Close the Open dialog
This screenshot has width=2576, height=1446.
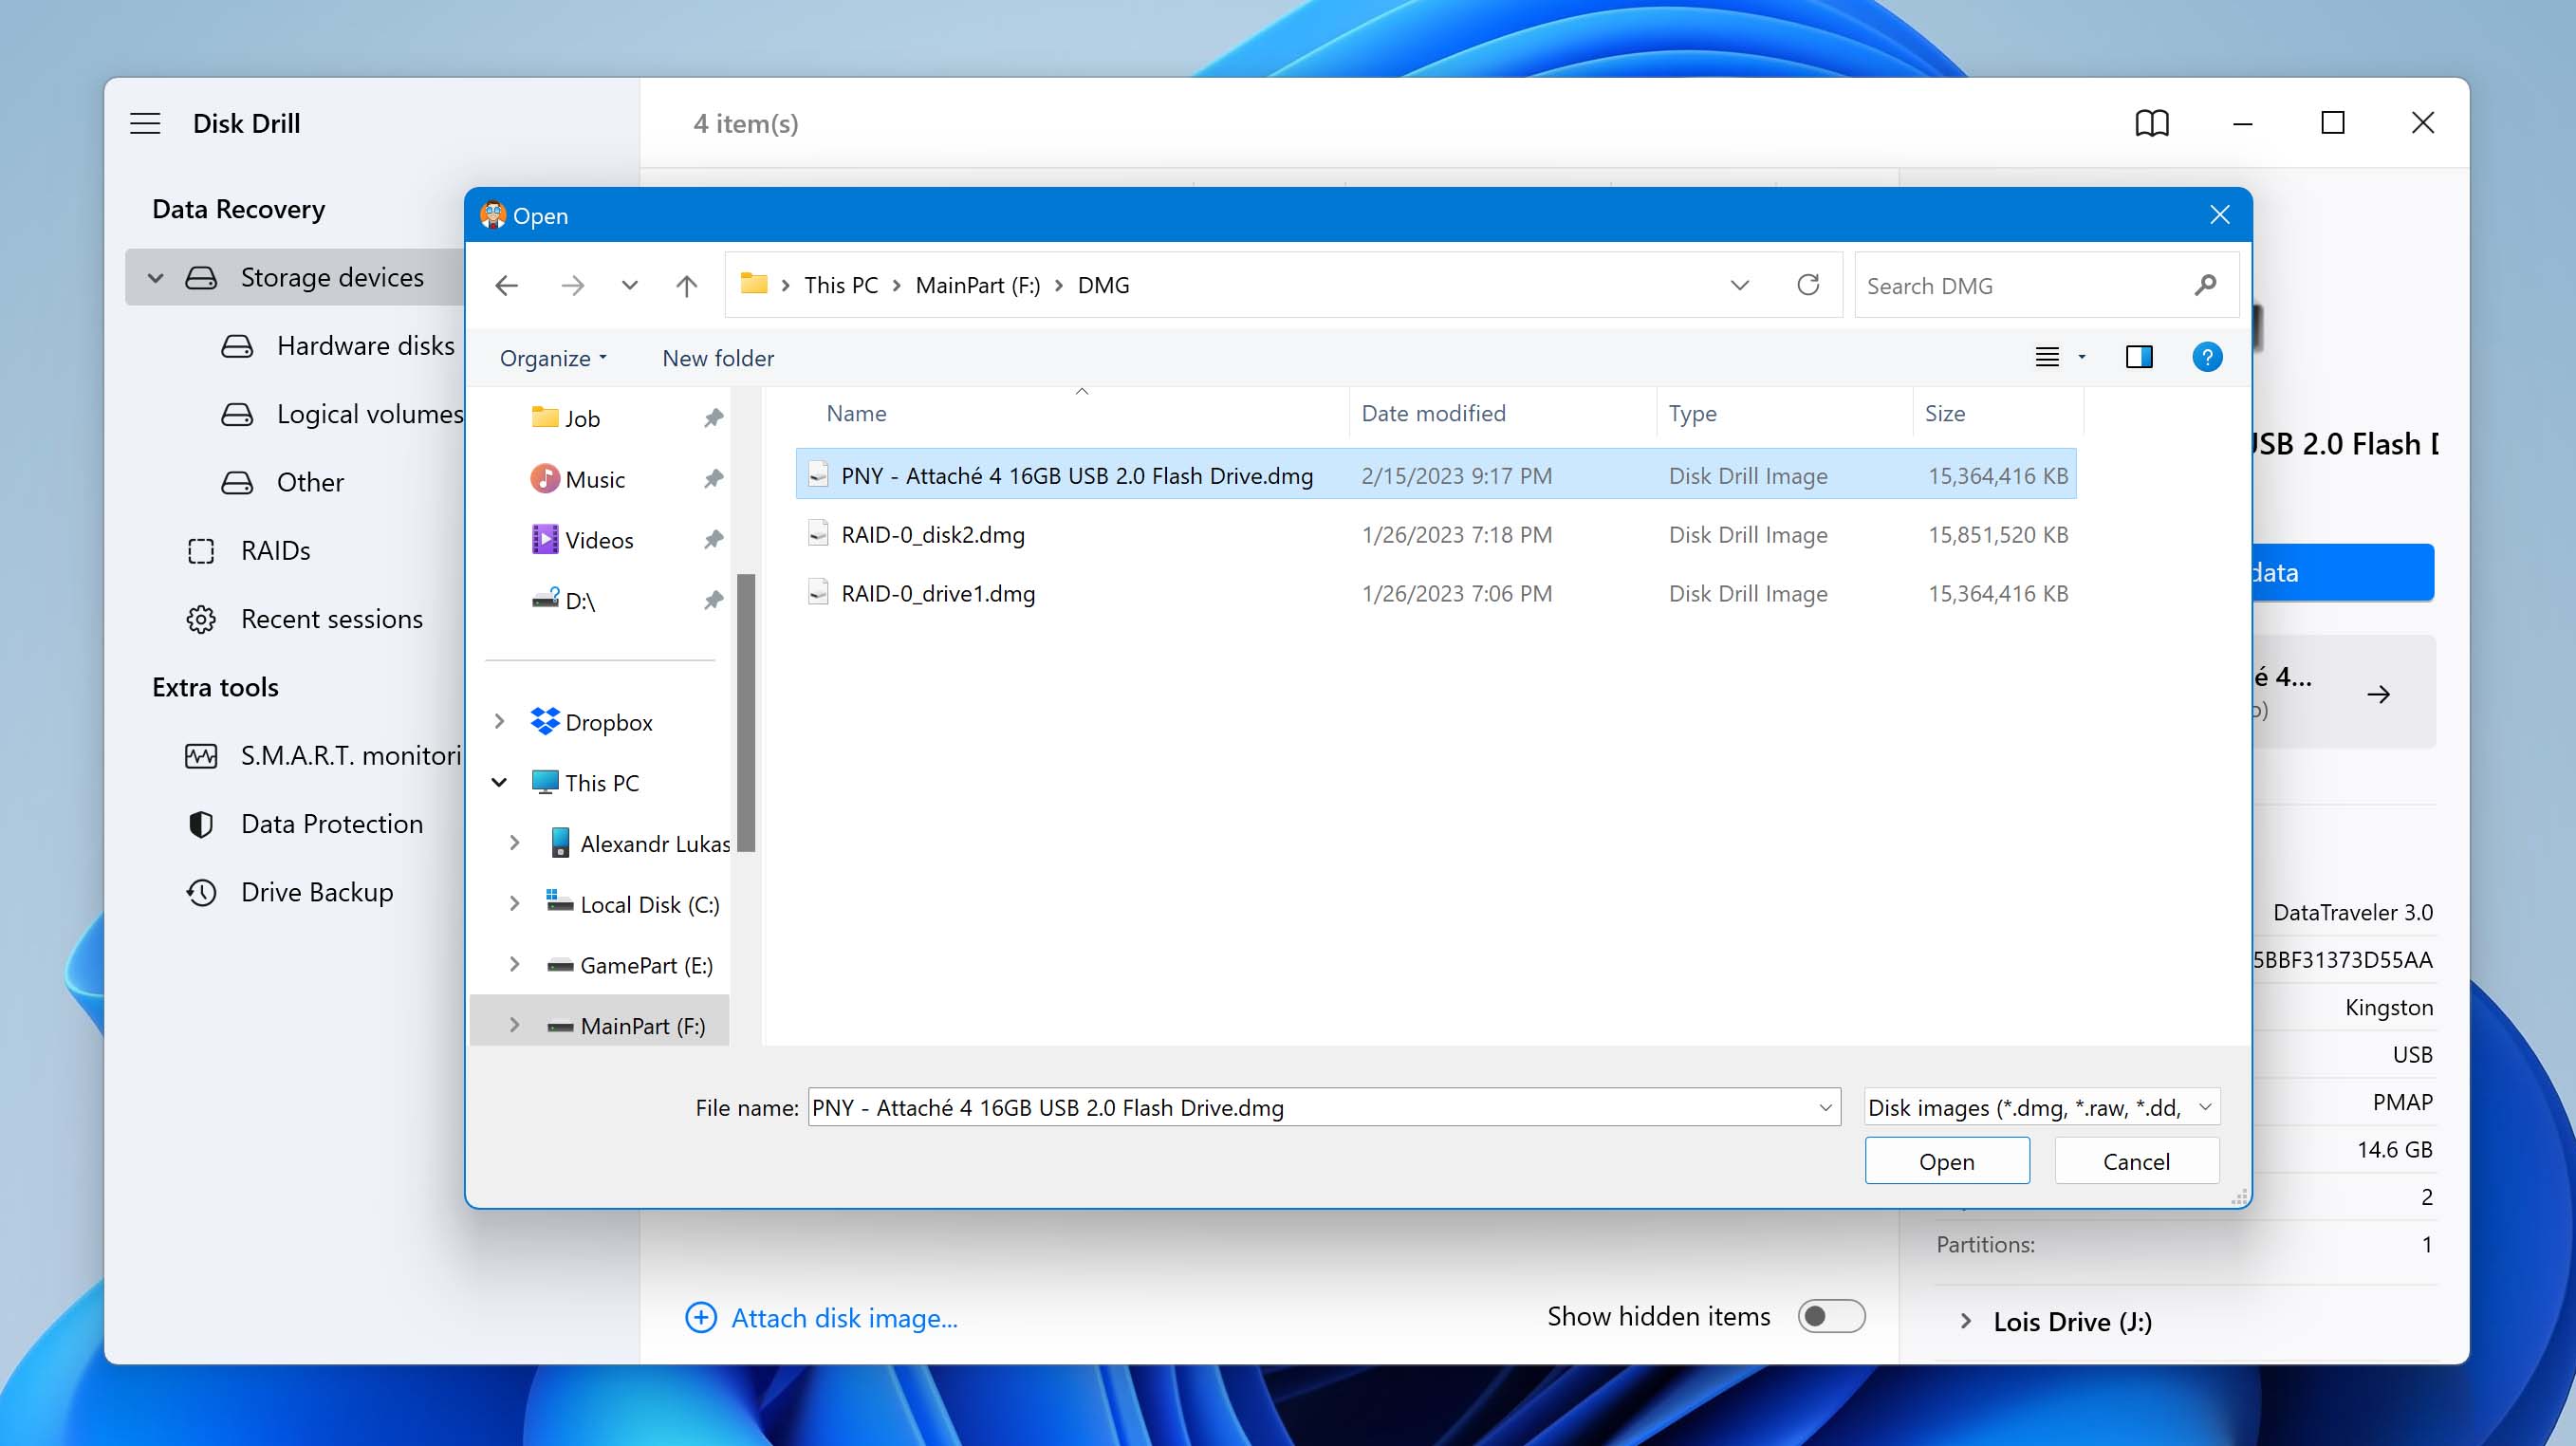(x=2220, y=215)
